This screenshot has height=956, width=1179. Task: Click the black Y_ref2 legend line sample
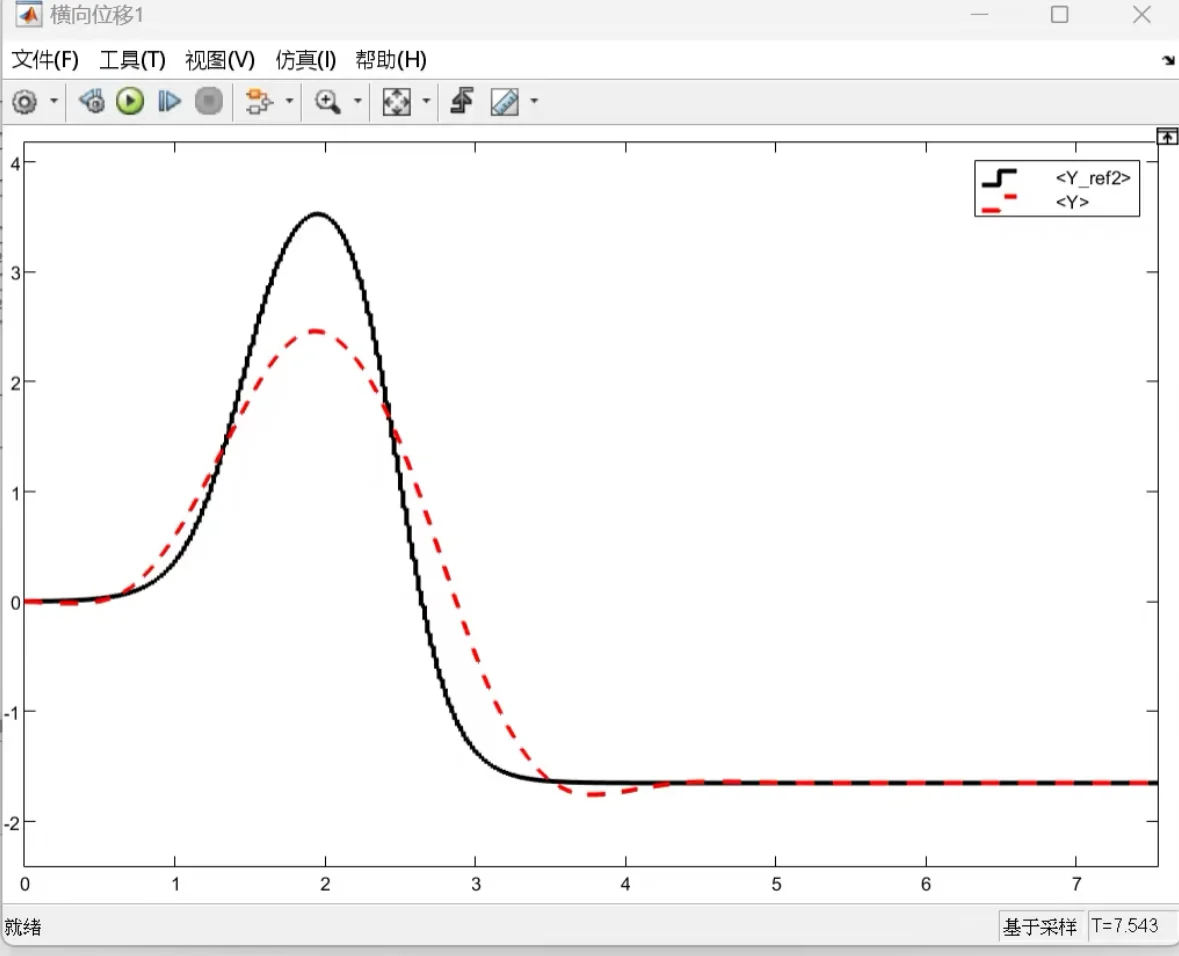tap(999, 178)
